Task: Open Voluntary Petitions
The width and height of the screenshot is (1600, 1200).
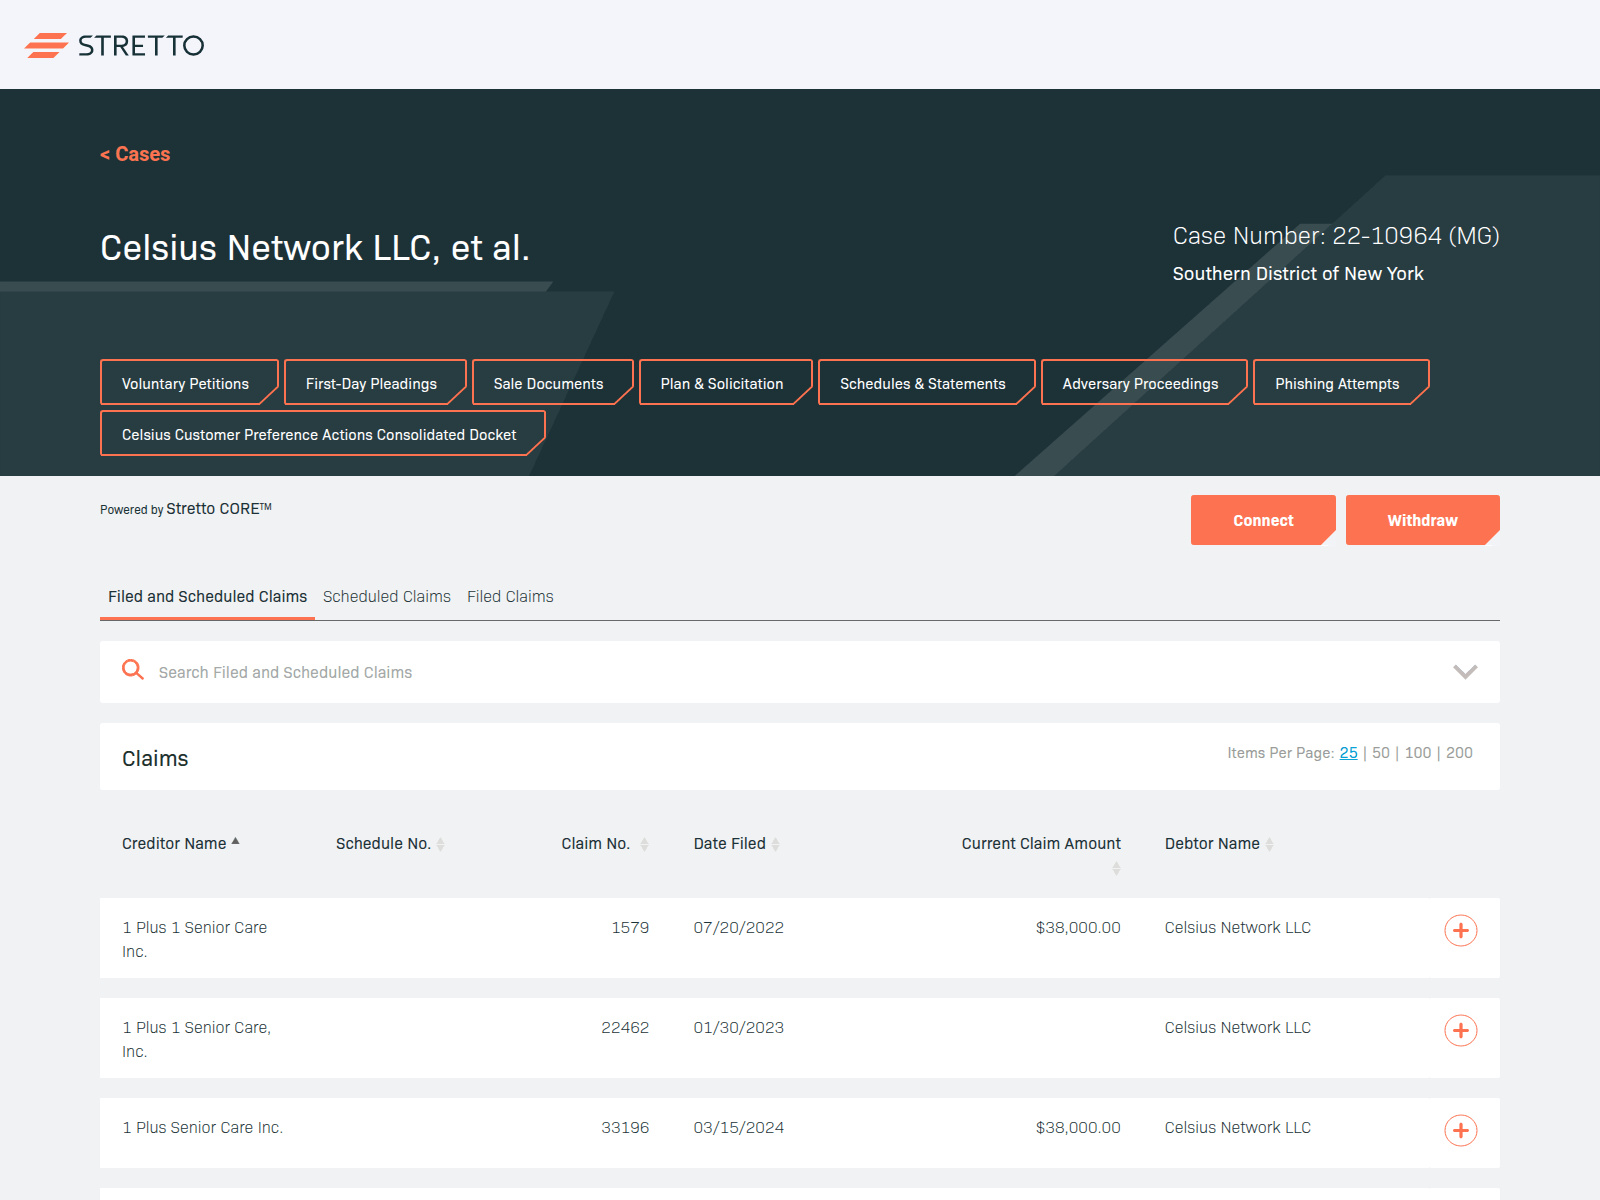Action: [x=189, y=383]
